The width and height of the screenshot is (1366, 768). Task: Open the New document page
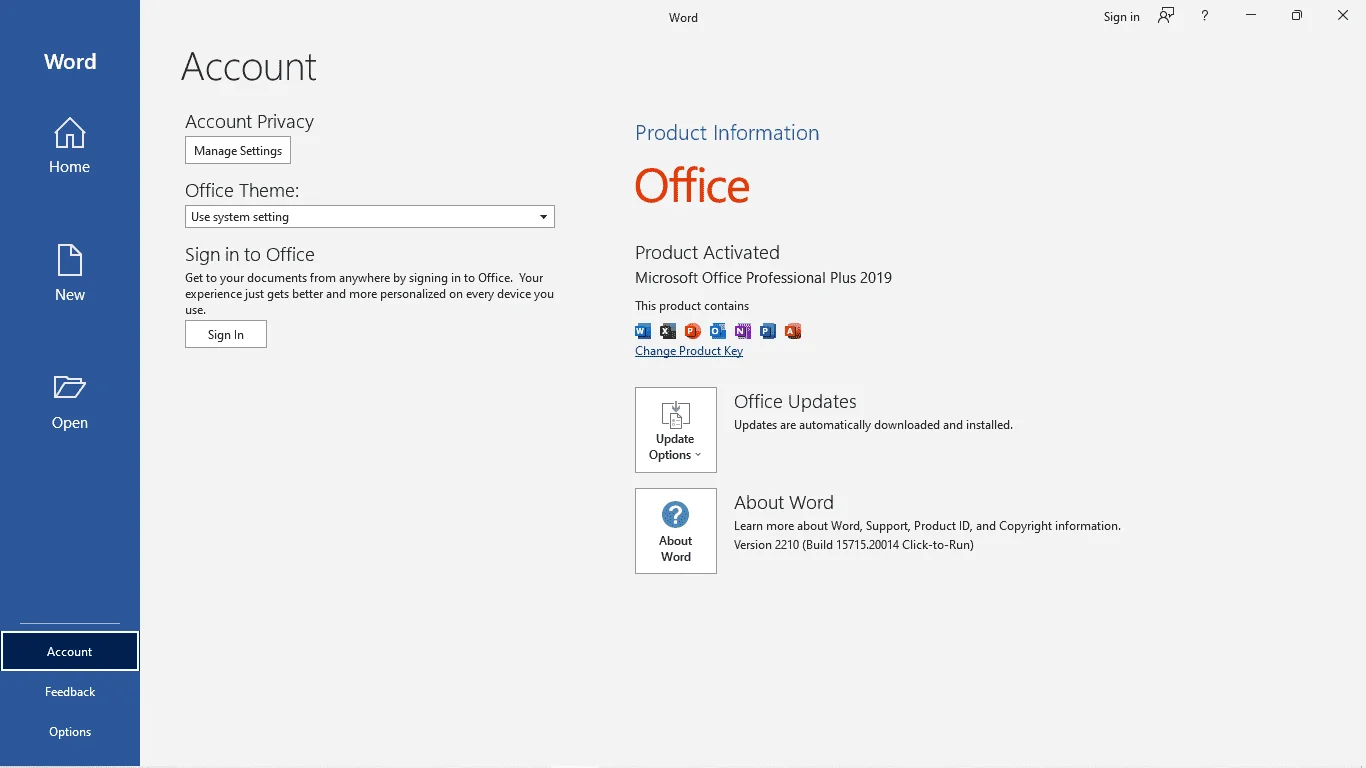(69, 273)
